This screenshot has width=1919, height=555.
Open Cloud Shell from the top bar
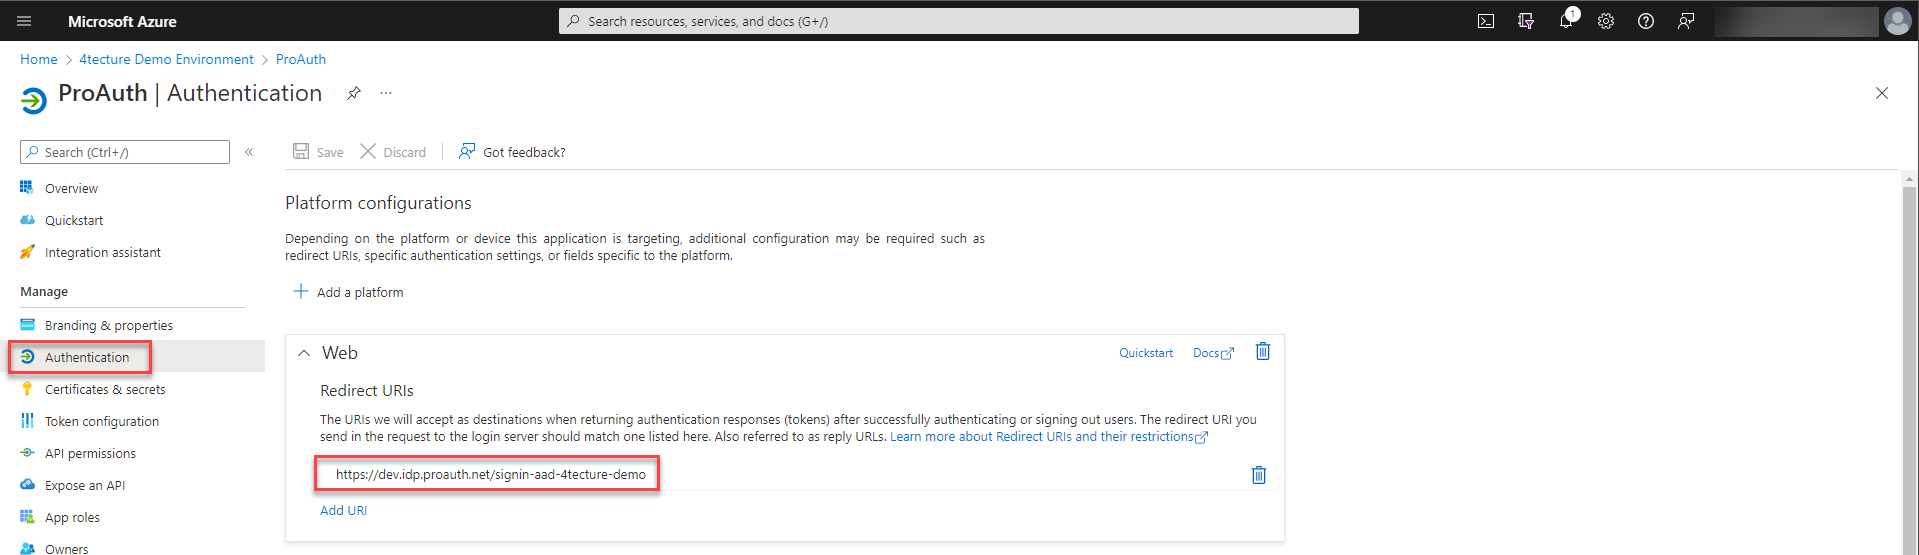coord(1486,21)
